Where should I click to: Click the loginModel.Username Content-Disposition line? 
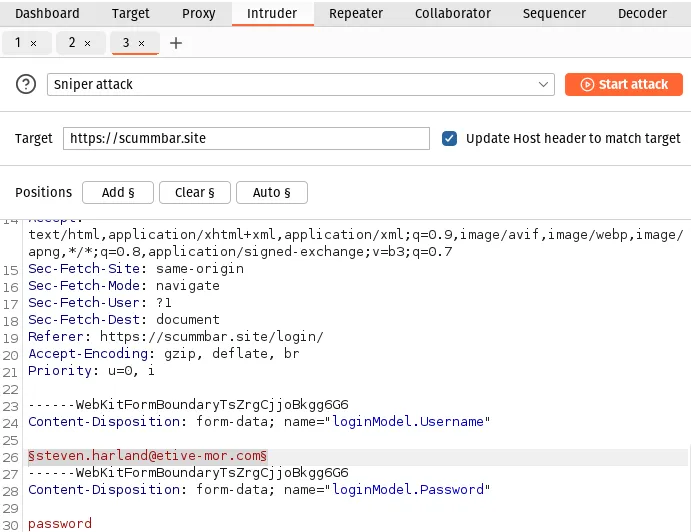[259, 421]
